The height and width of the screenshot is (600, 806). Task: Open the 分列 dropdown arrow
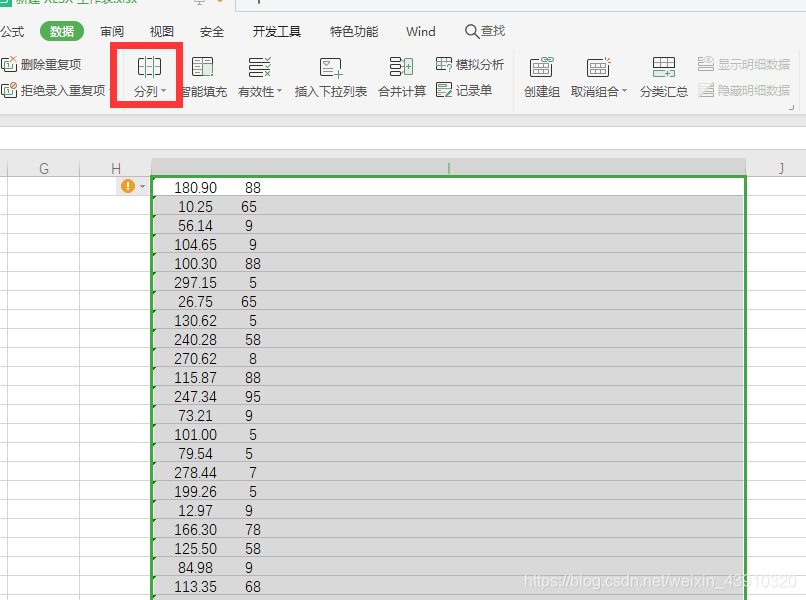[163, 92]
